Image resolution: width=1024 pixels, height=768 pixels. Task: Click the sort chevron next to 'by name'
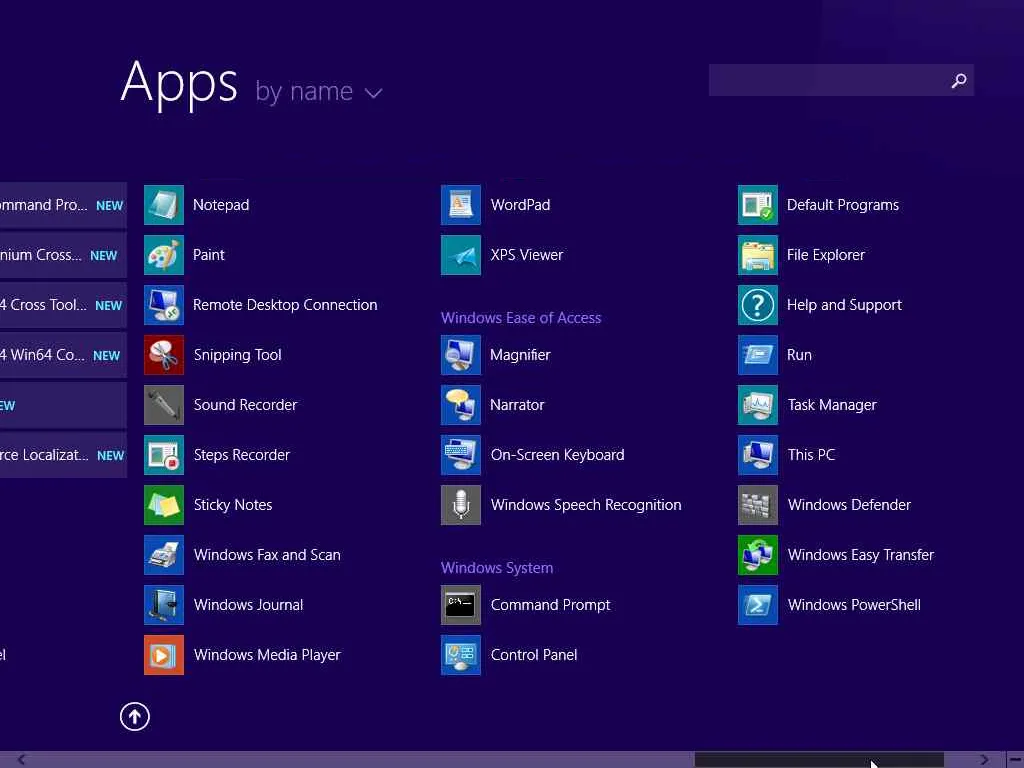pyautogui.click(x=374, y=93)
